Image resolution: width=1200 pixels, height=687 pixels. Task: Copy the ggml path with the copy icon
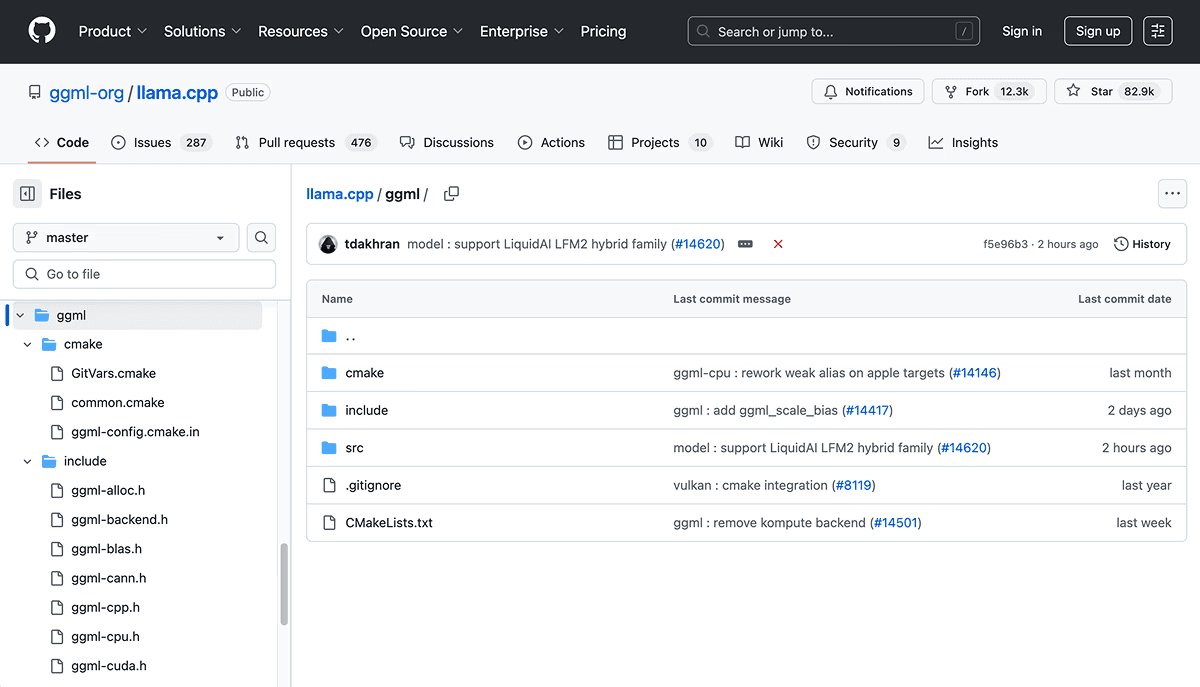pyautogui.click(x=451, y=193)
